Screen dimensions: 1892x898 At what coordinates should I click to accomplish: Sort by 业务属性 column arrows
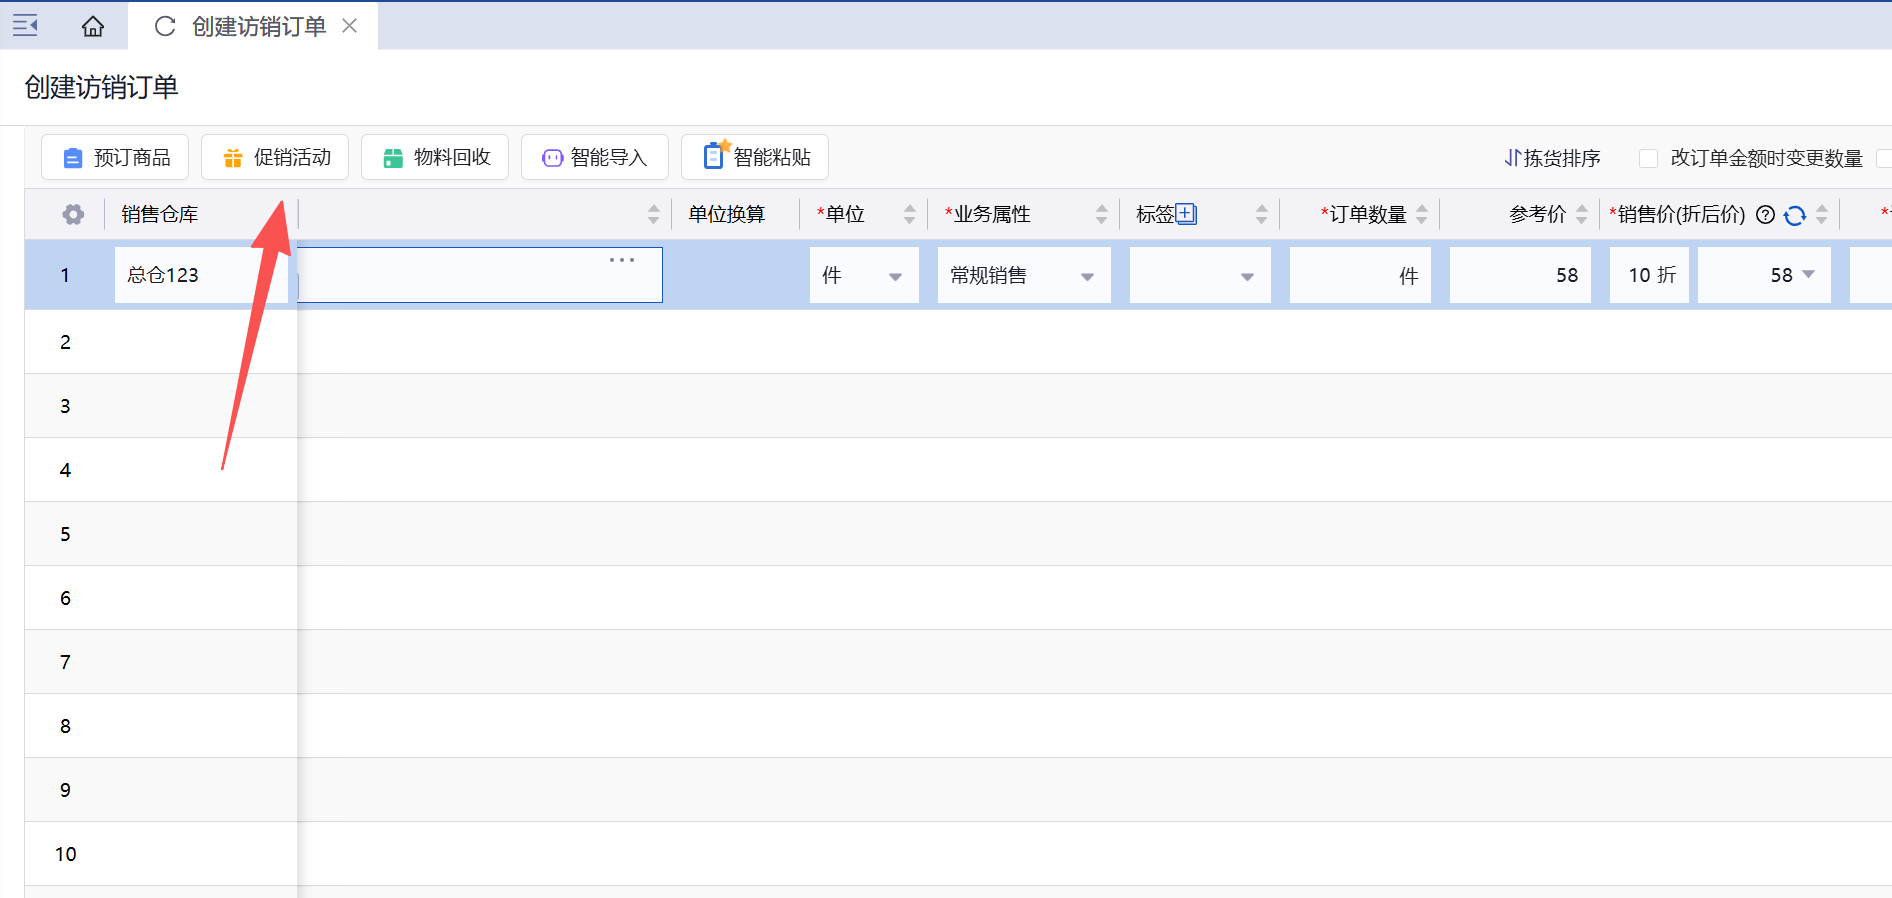1101,214
